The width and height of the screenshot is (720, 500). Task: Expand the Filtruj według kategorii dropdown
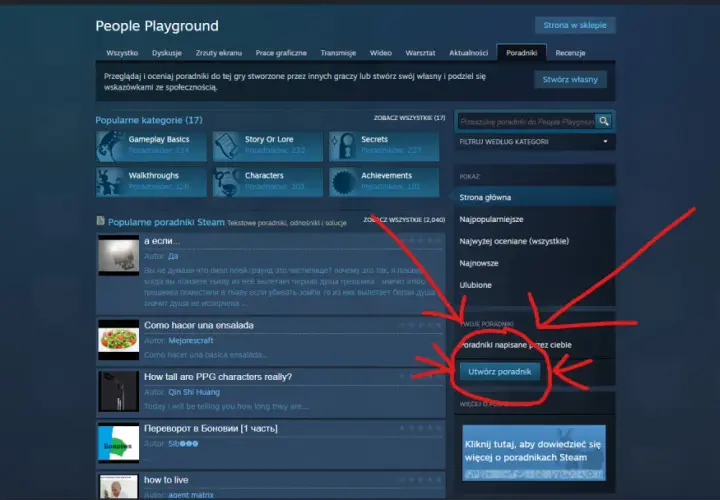534,141
